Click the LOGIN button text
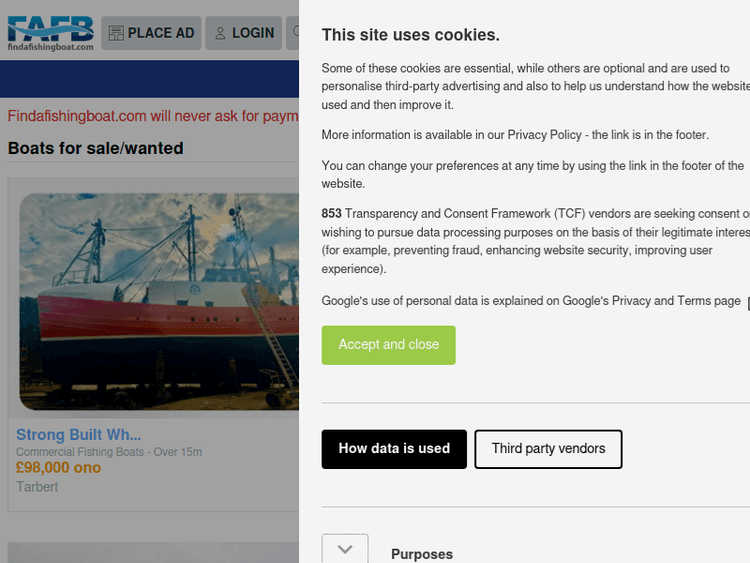 (253, 33)
